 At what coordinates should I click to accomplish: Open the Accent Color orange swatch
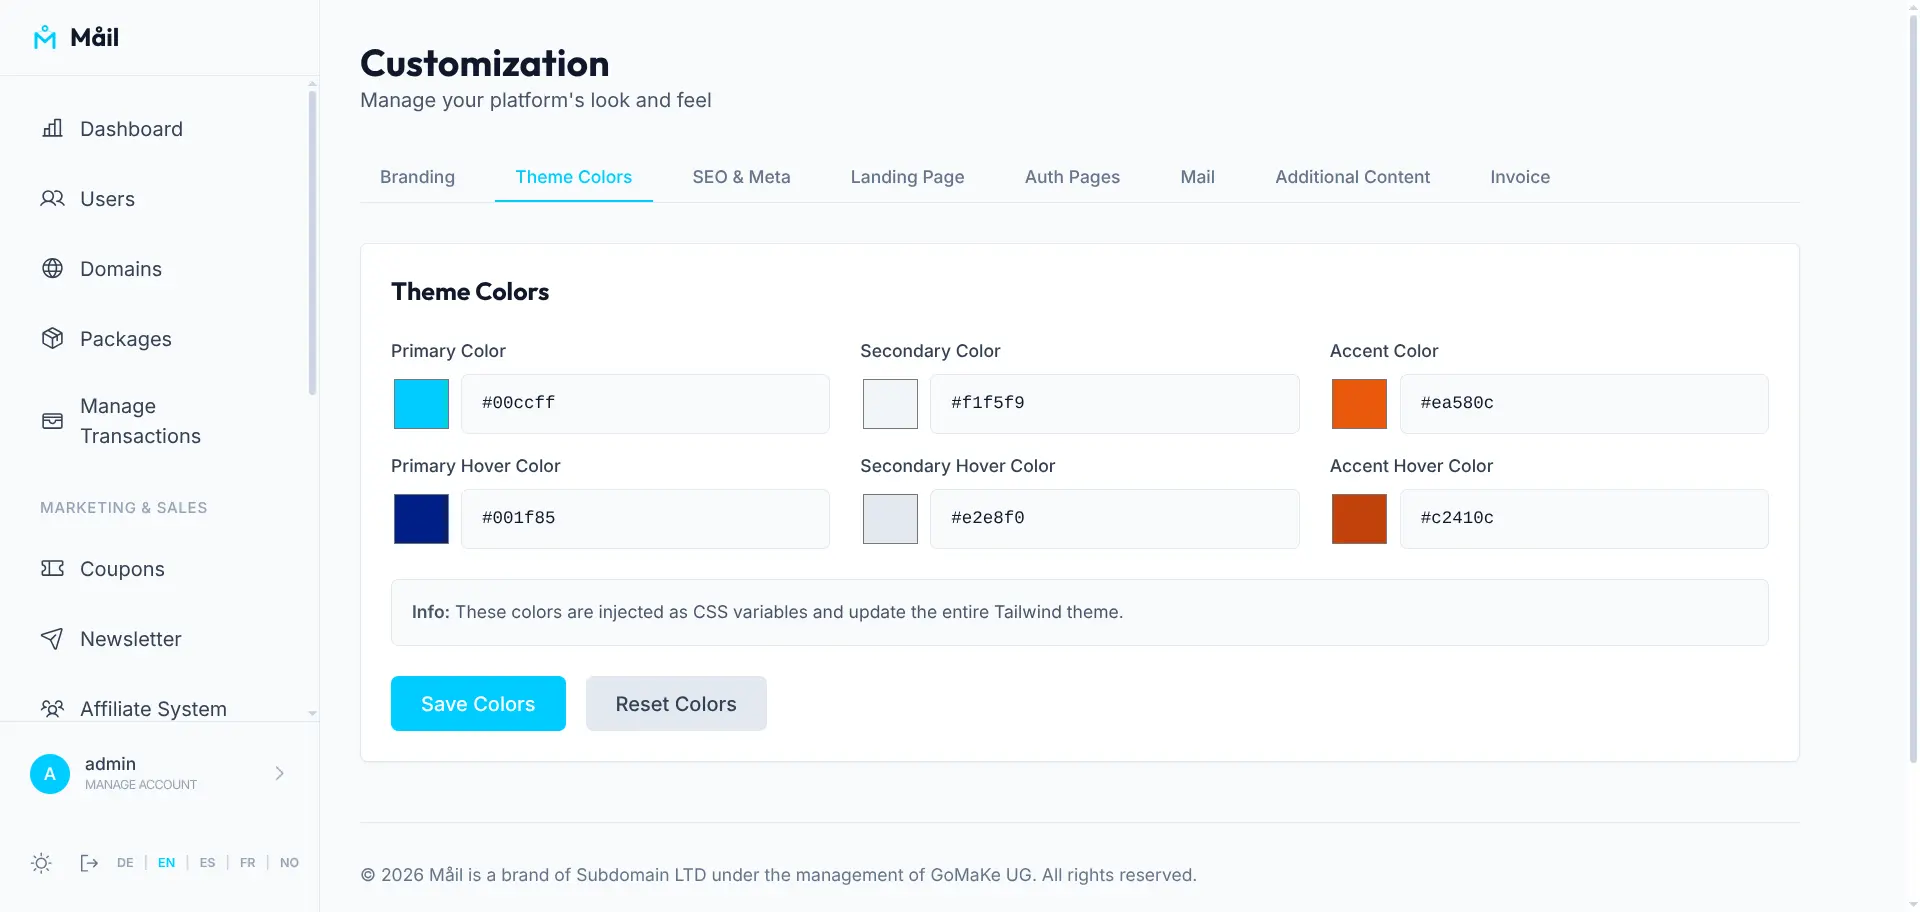point(1359,404)
